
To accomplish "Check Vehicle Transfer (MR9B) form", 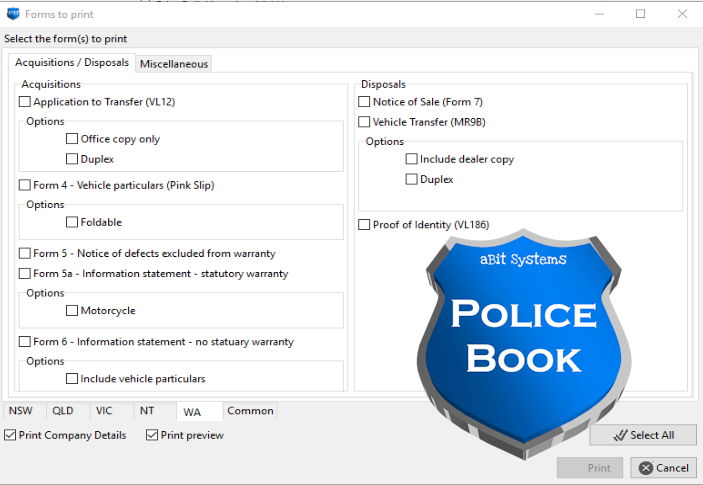I will pos(364,122).
